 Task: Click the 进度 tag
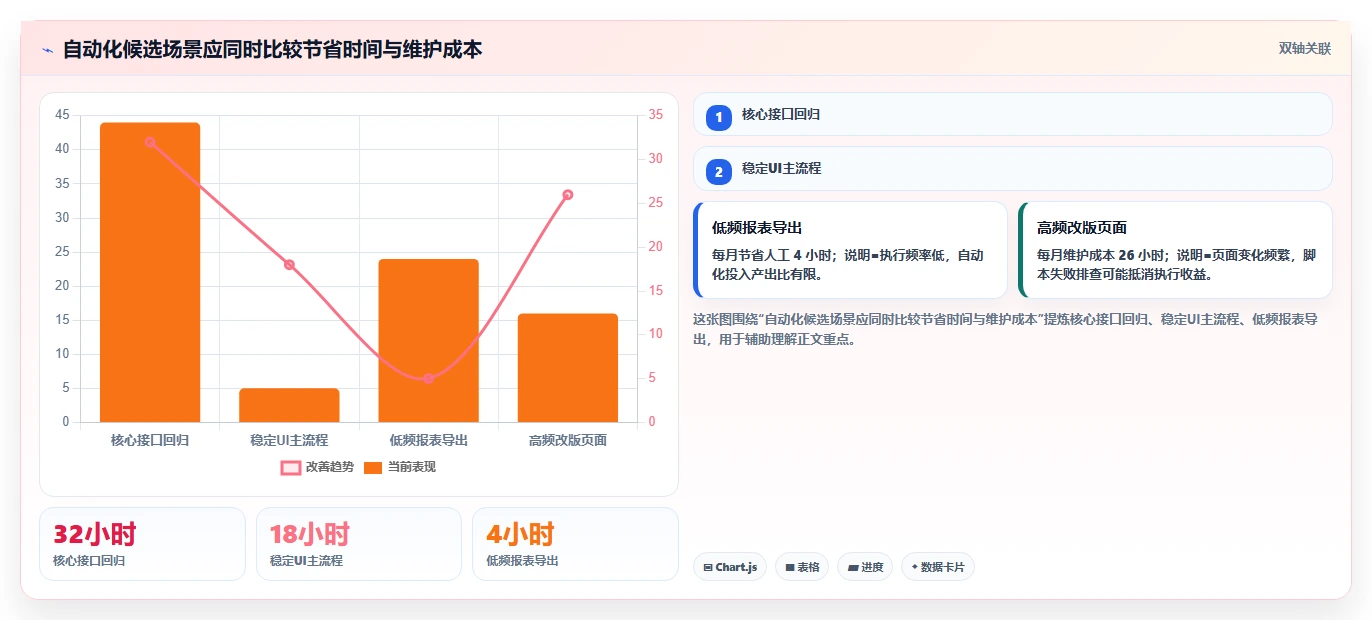[x=865, y=567]
